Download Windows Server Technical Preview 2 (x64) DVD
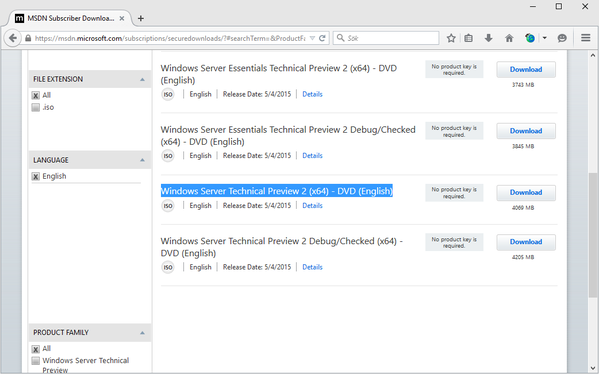This screenshot has height=374, width=599. (526, 193)
